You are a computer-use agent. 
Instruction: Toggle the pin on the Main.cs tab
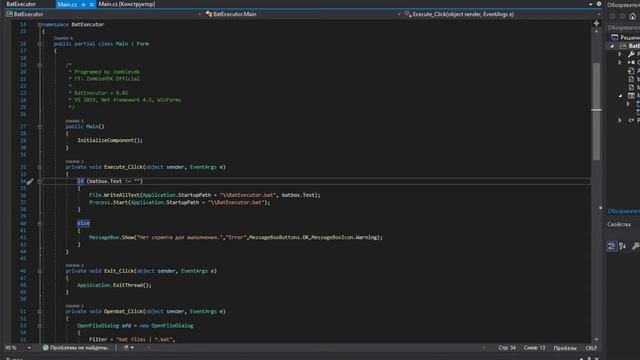(83, 4)
